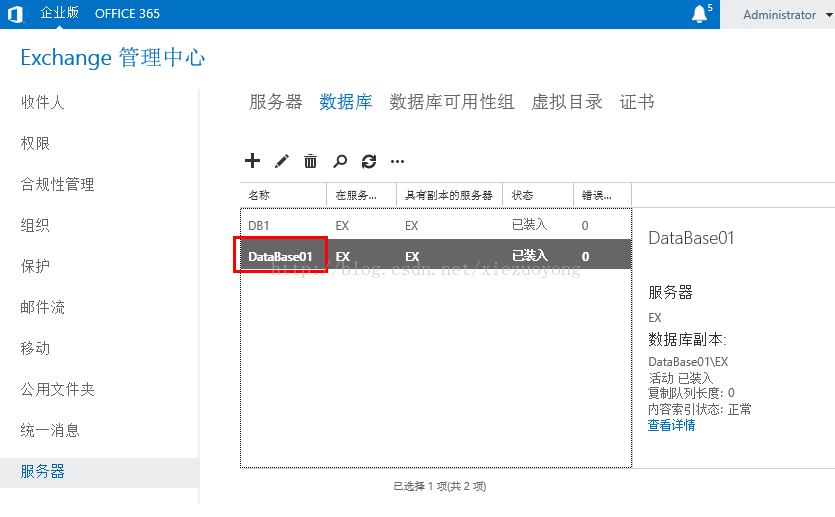The height and width of the screenshot is (517, 835).
Task: Refresh the database list
Action: point(369,161)
